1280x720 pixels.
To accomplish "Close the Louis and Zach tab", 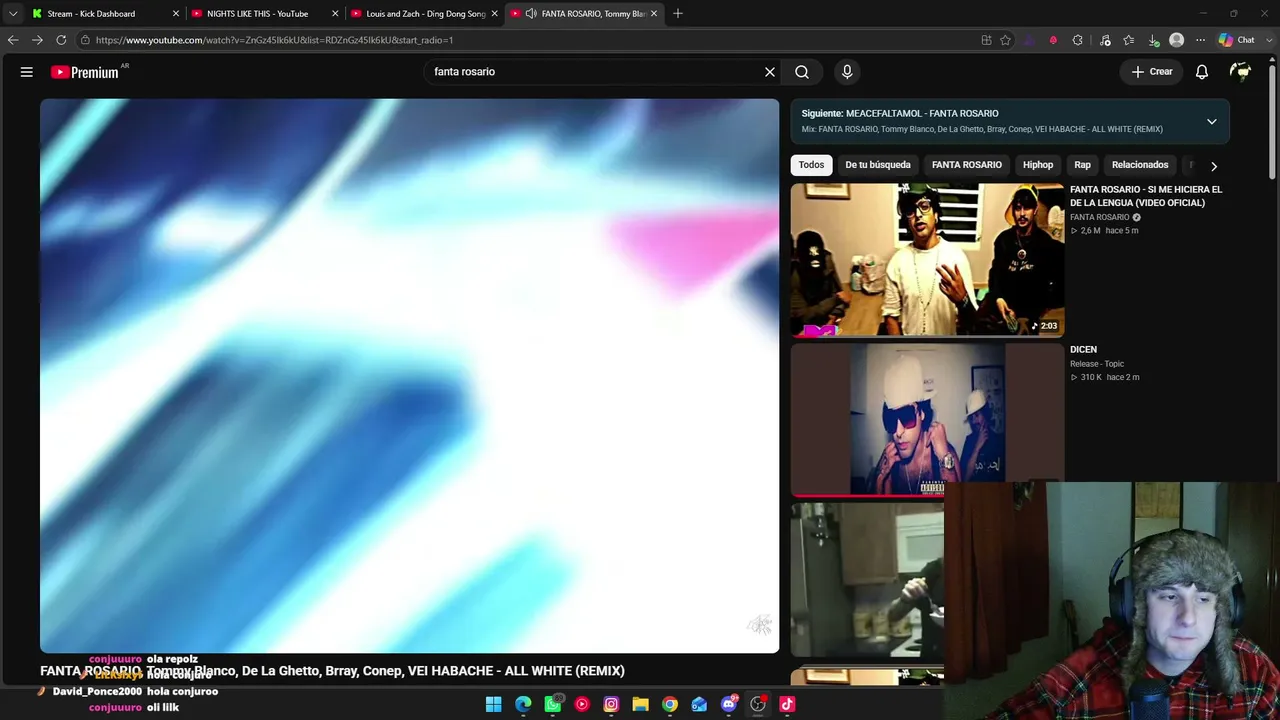I will tap(494, 14).
